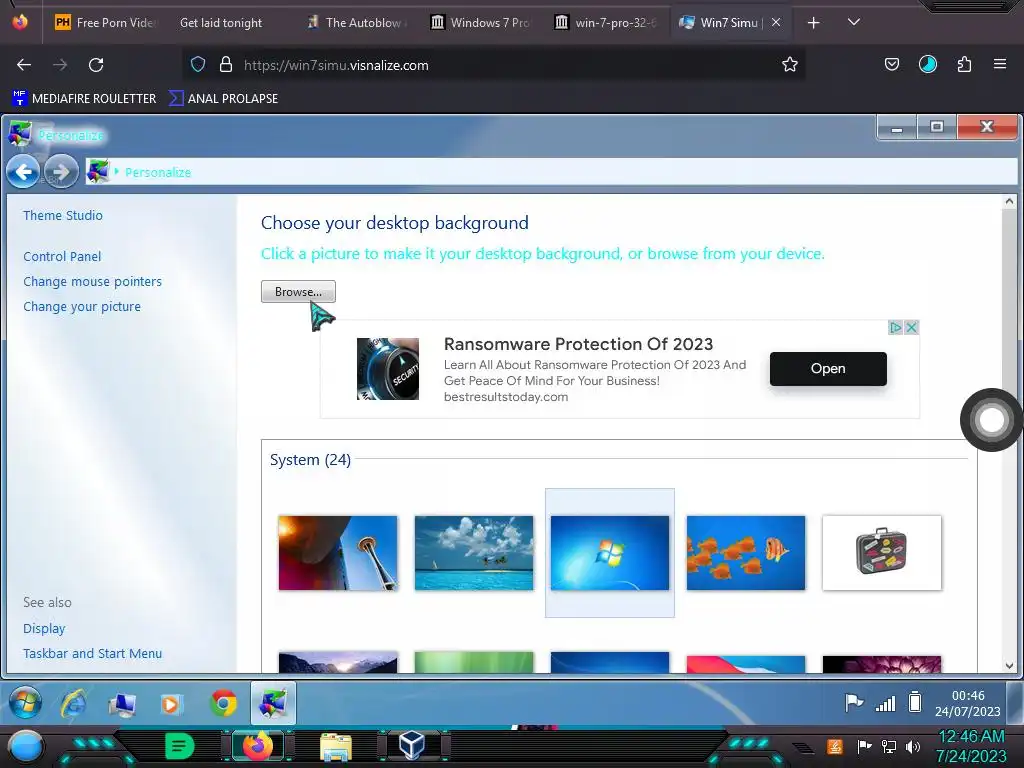
Task: Click Personalize item in simulated taskbar
Action: (x=273, y=703)
